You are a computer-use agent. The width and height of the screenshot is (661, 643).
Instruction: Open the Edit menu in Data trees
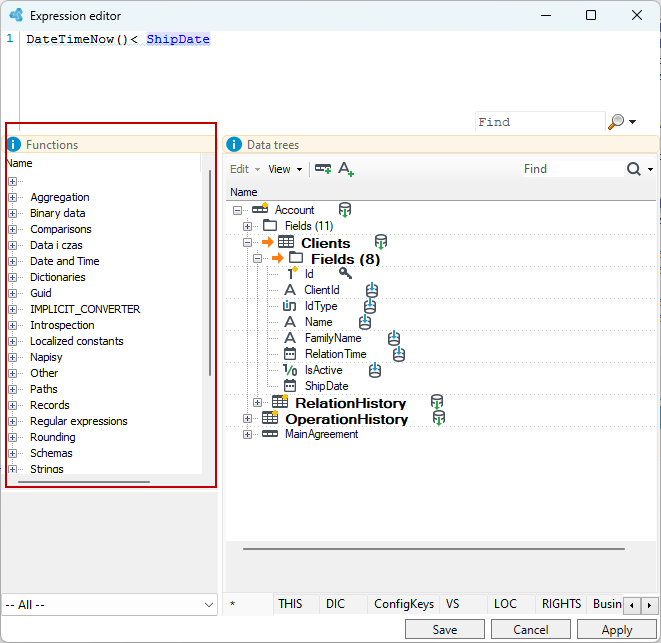click(245, 169)
